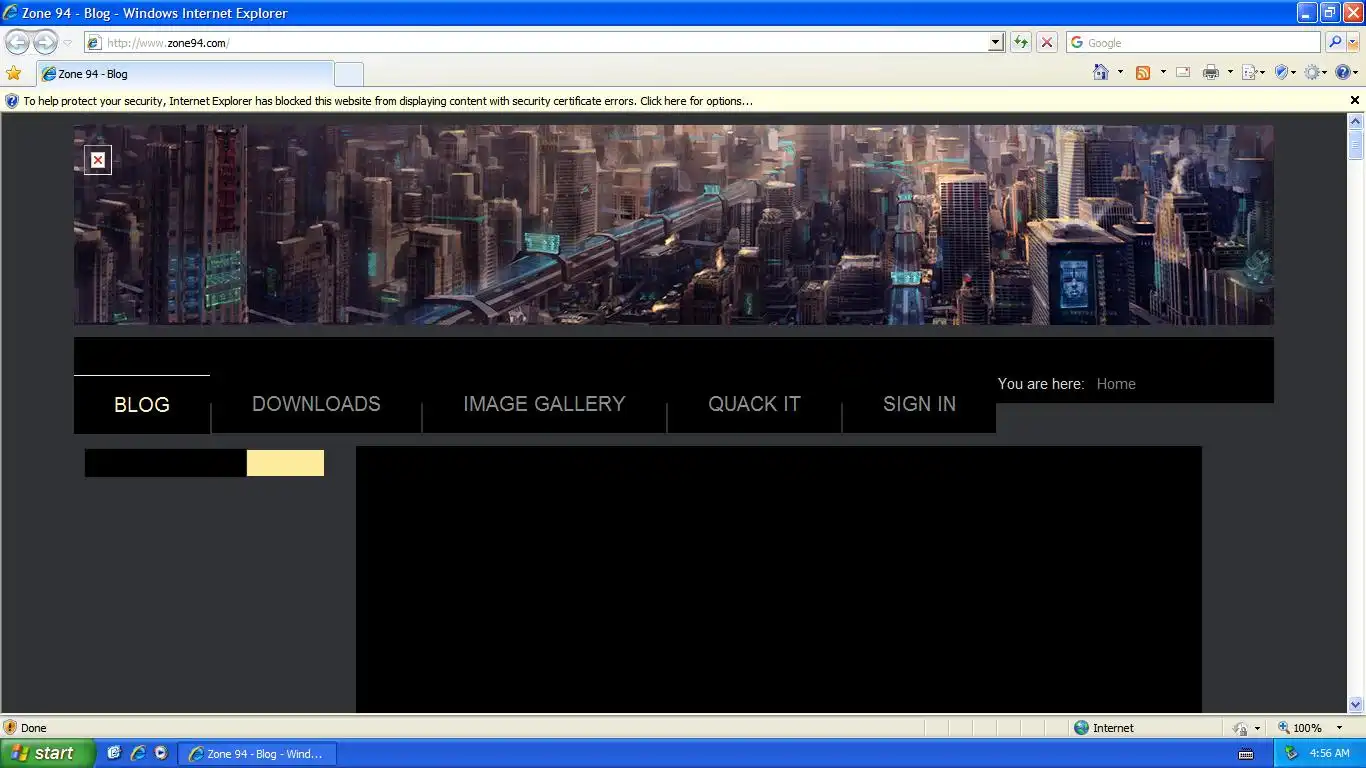This screenshot has height=768, width=1366.
Task: Expand the Home button dropdown arrow
Action: point(1120,72)
